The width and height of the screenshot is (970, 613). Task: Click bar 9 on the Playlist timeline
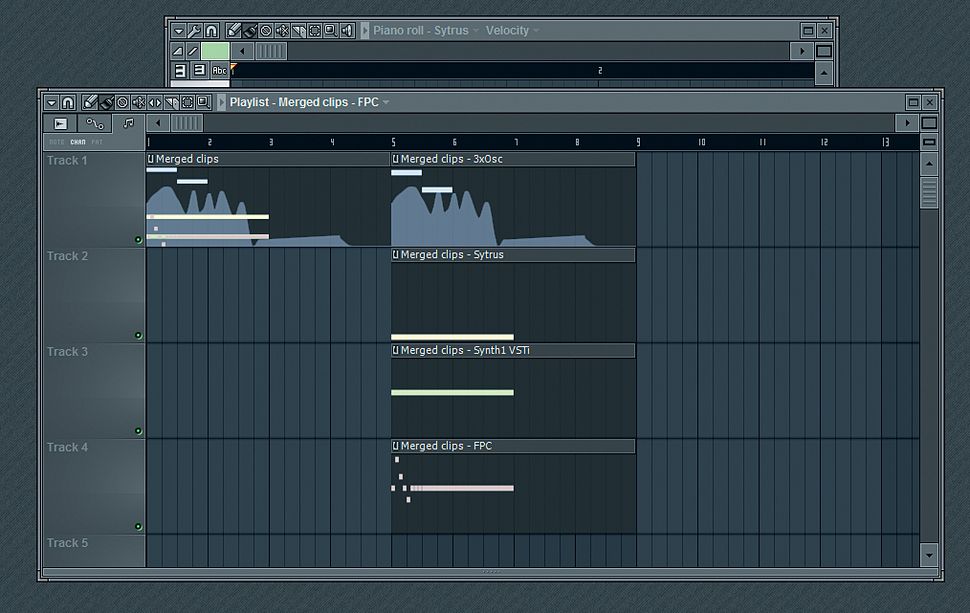[x=638, y=142]
